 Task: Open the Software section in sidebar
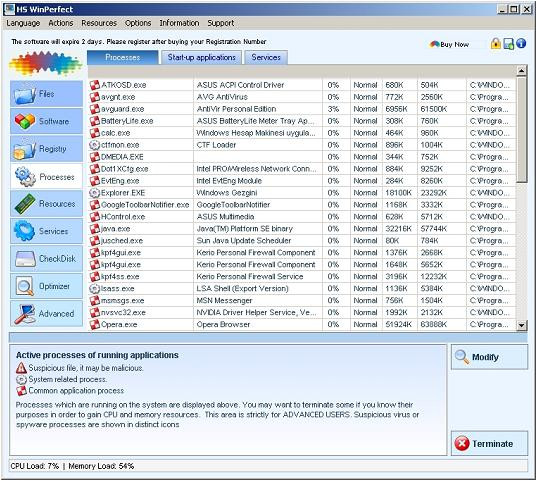pos(46,121)
